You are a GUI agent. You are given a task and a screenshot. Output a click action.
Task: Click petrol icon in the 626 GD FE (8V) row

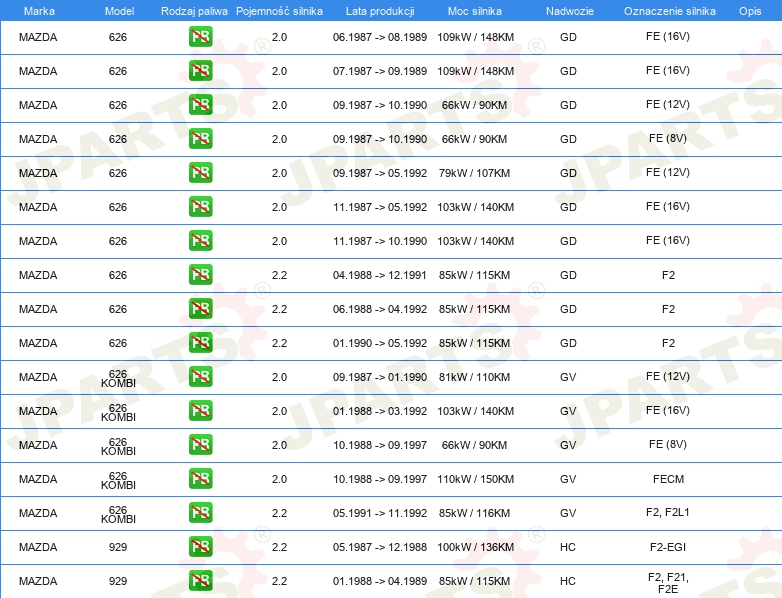pyautogui.click(x=200, y=139)
